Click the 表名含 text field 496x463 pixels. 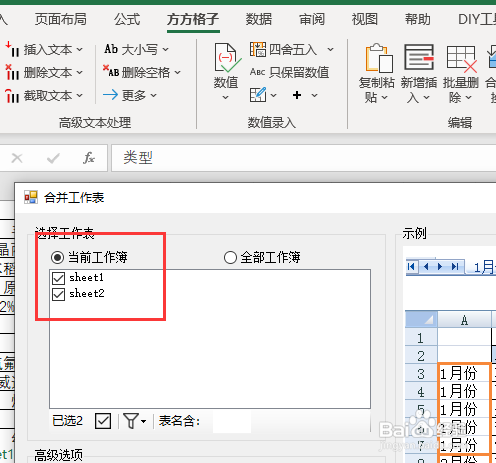point(232,422)
